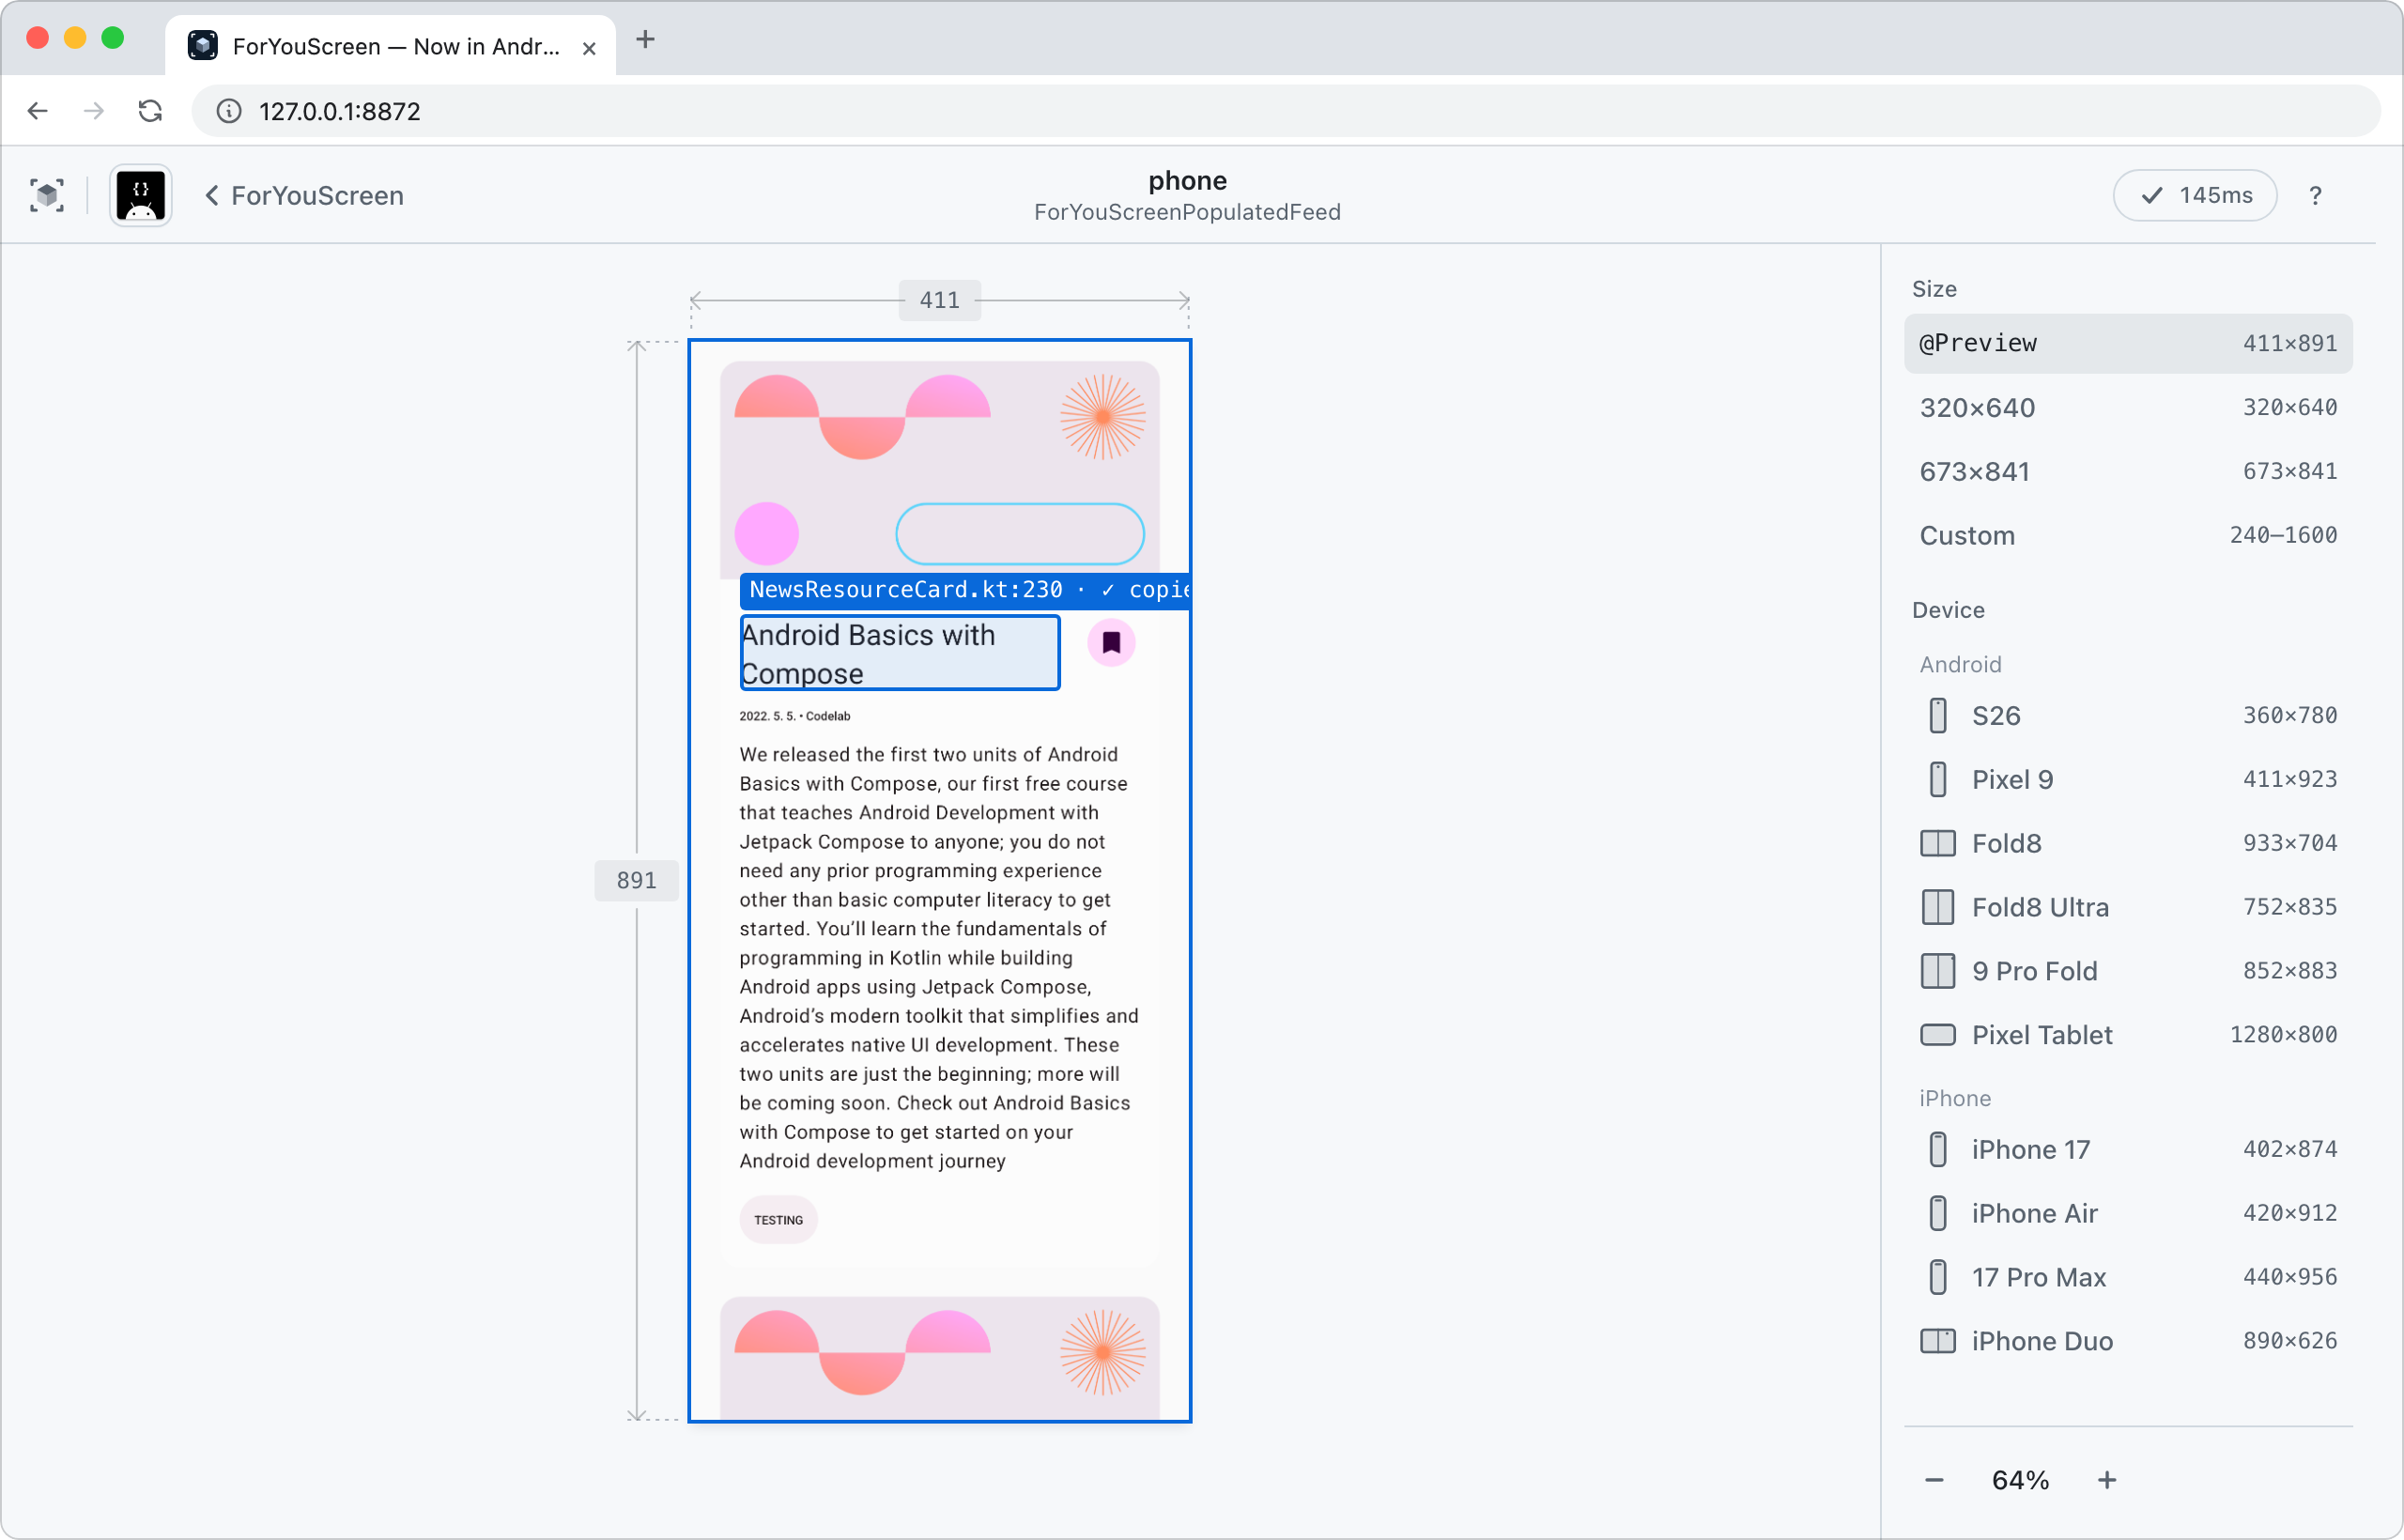
Task: Click the 145ms render status badge
Action: coord(2194,195)
